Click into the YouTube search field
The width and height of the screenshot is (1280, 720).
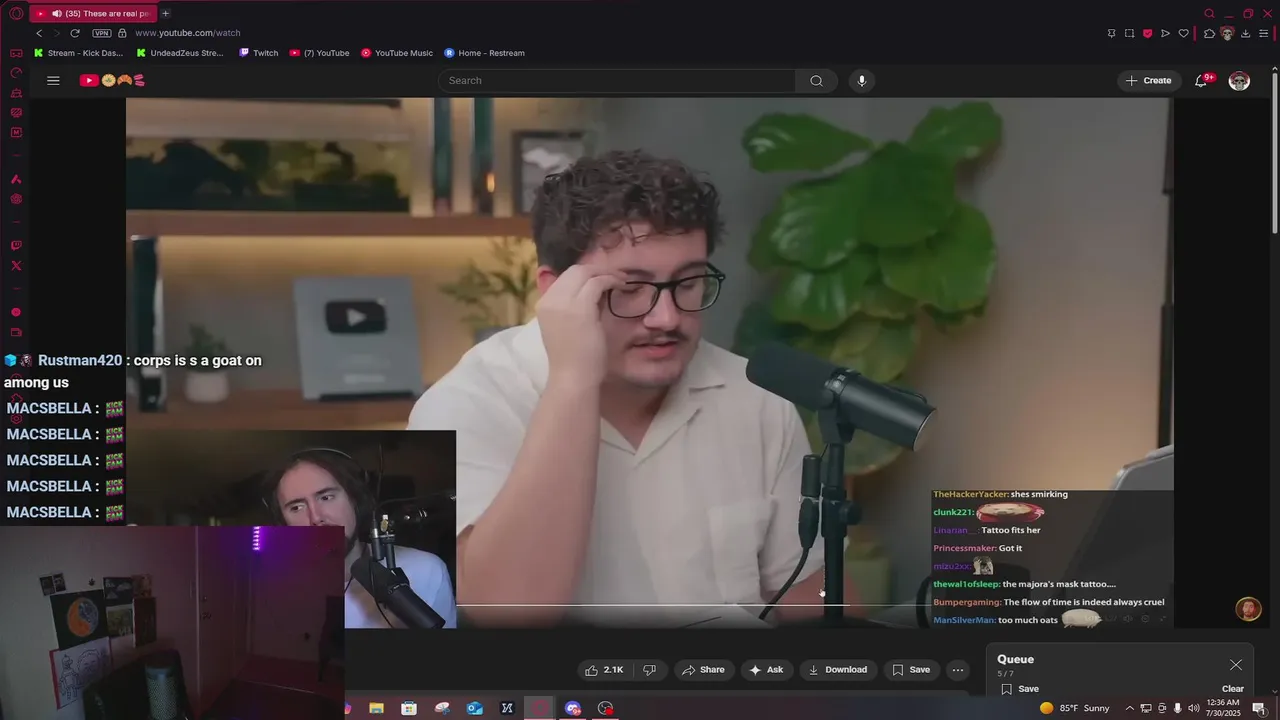pos(617,80)
